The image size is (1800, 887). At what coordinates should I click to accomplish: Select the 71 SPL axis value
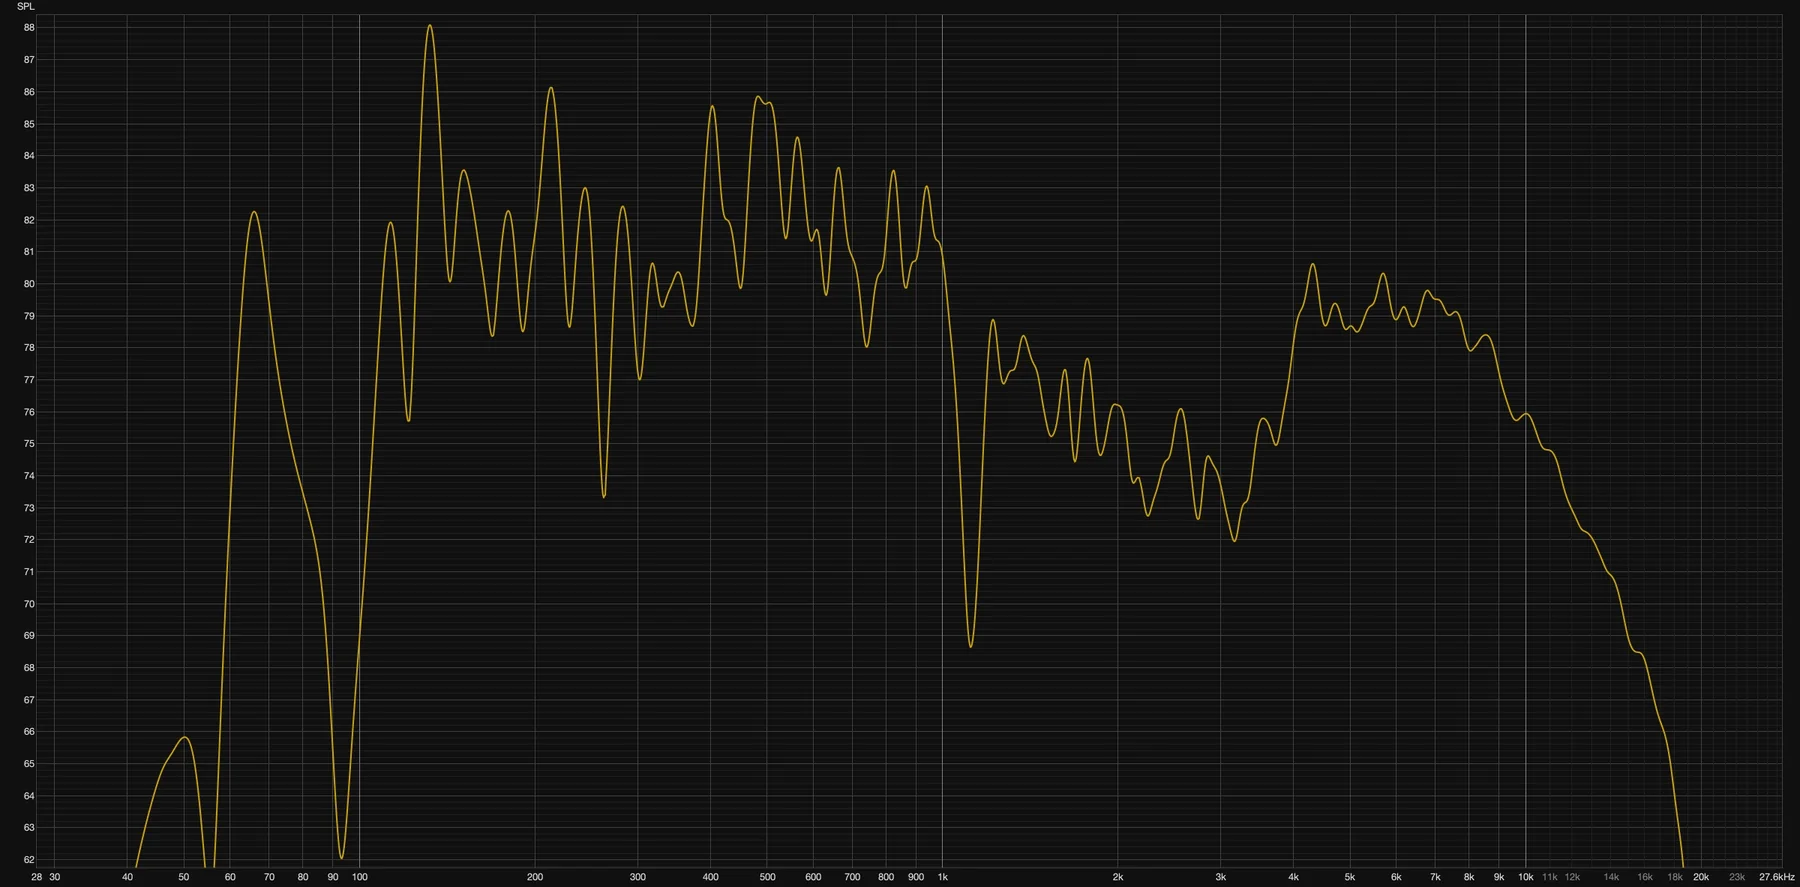29,572
